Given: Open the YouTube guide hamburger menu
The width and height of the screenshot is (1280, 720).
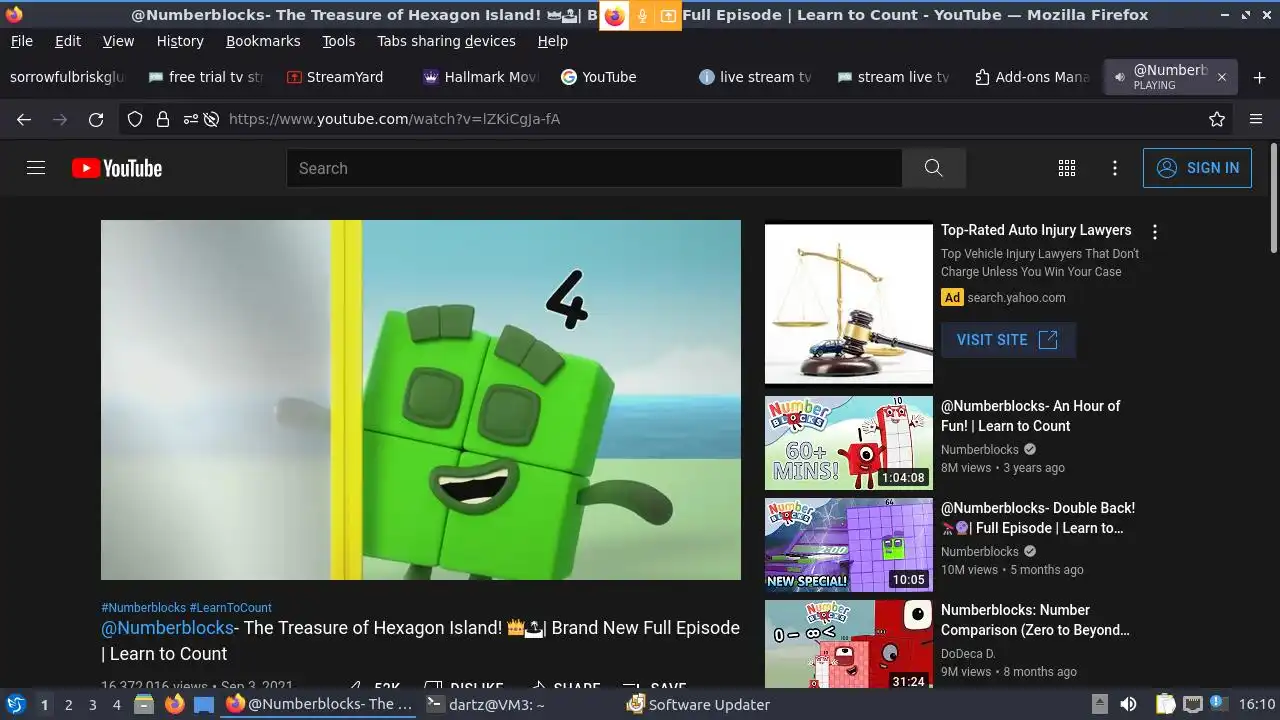Looking at the screenshot, I should (36, 168).
